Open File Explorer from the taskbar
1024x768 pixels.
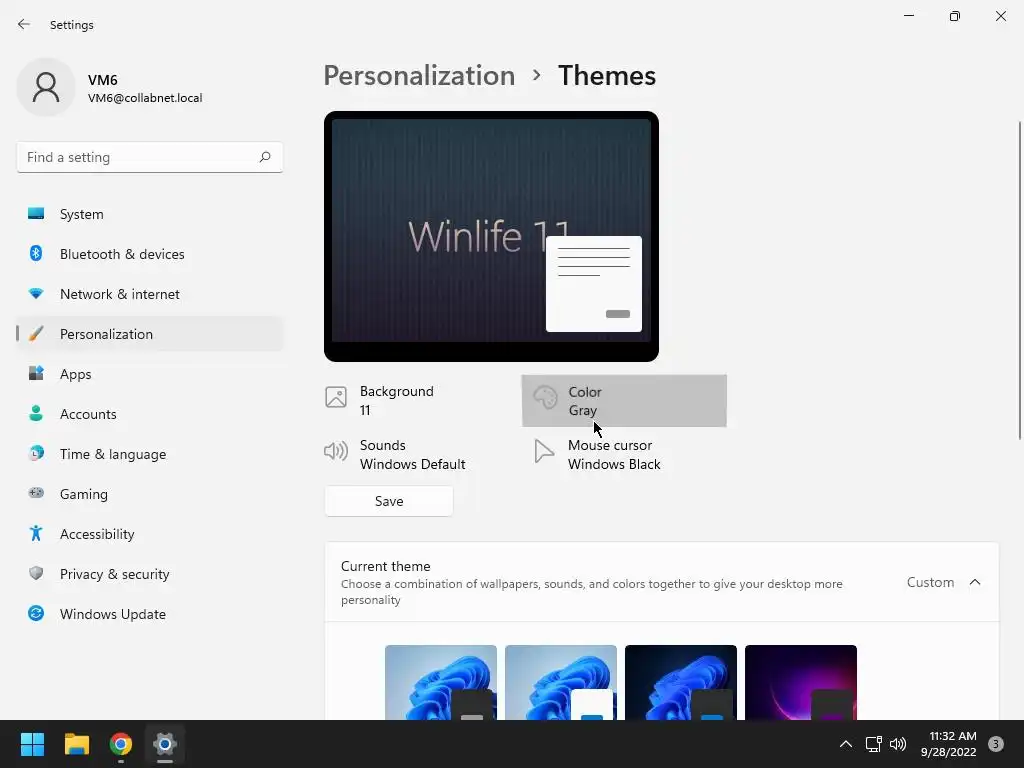click(x=76, y=744)
